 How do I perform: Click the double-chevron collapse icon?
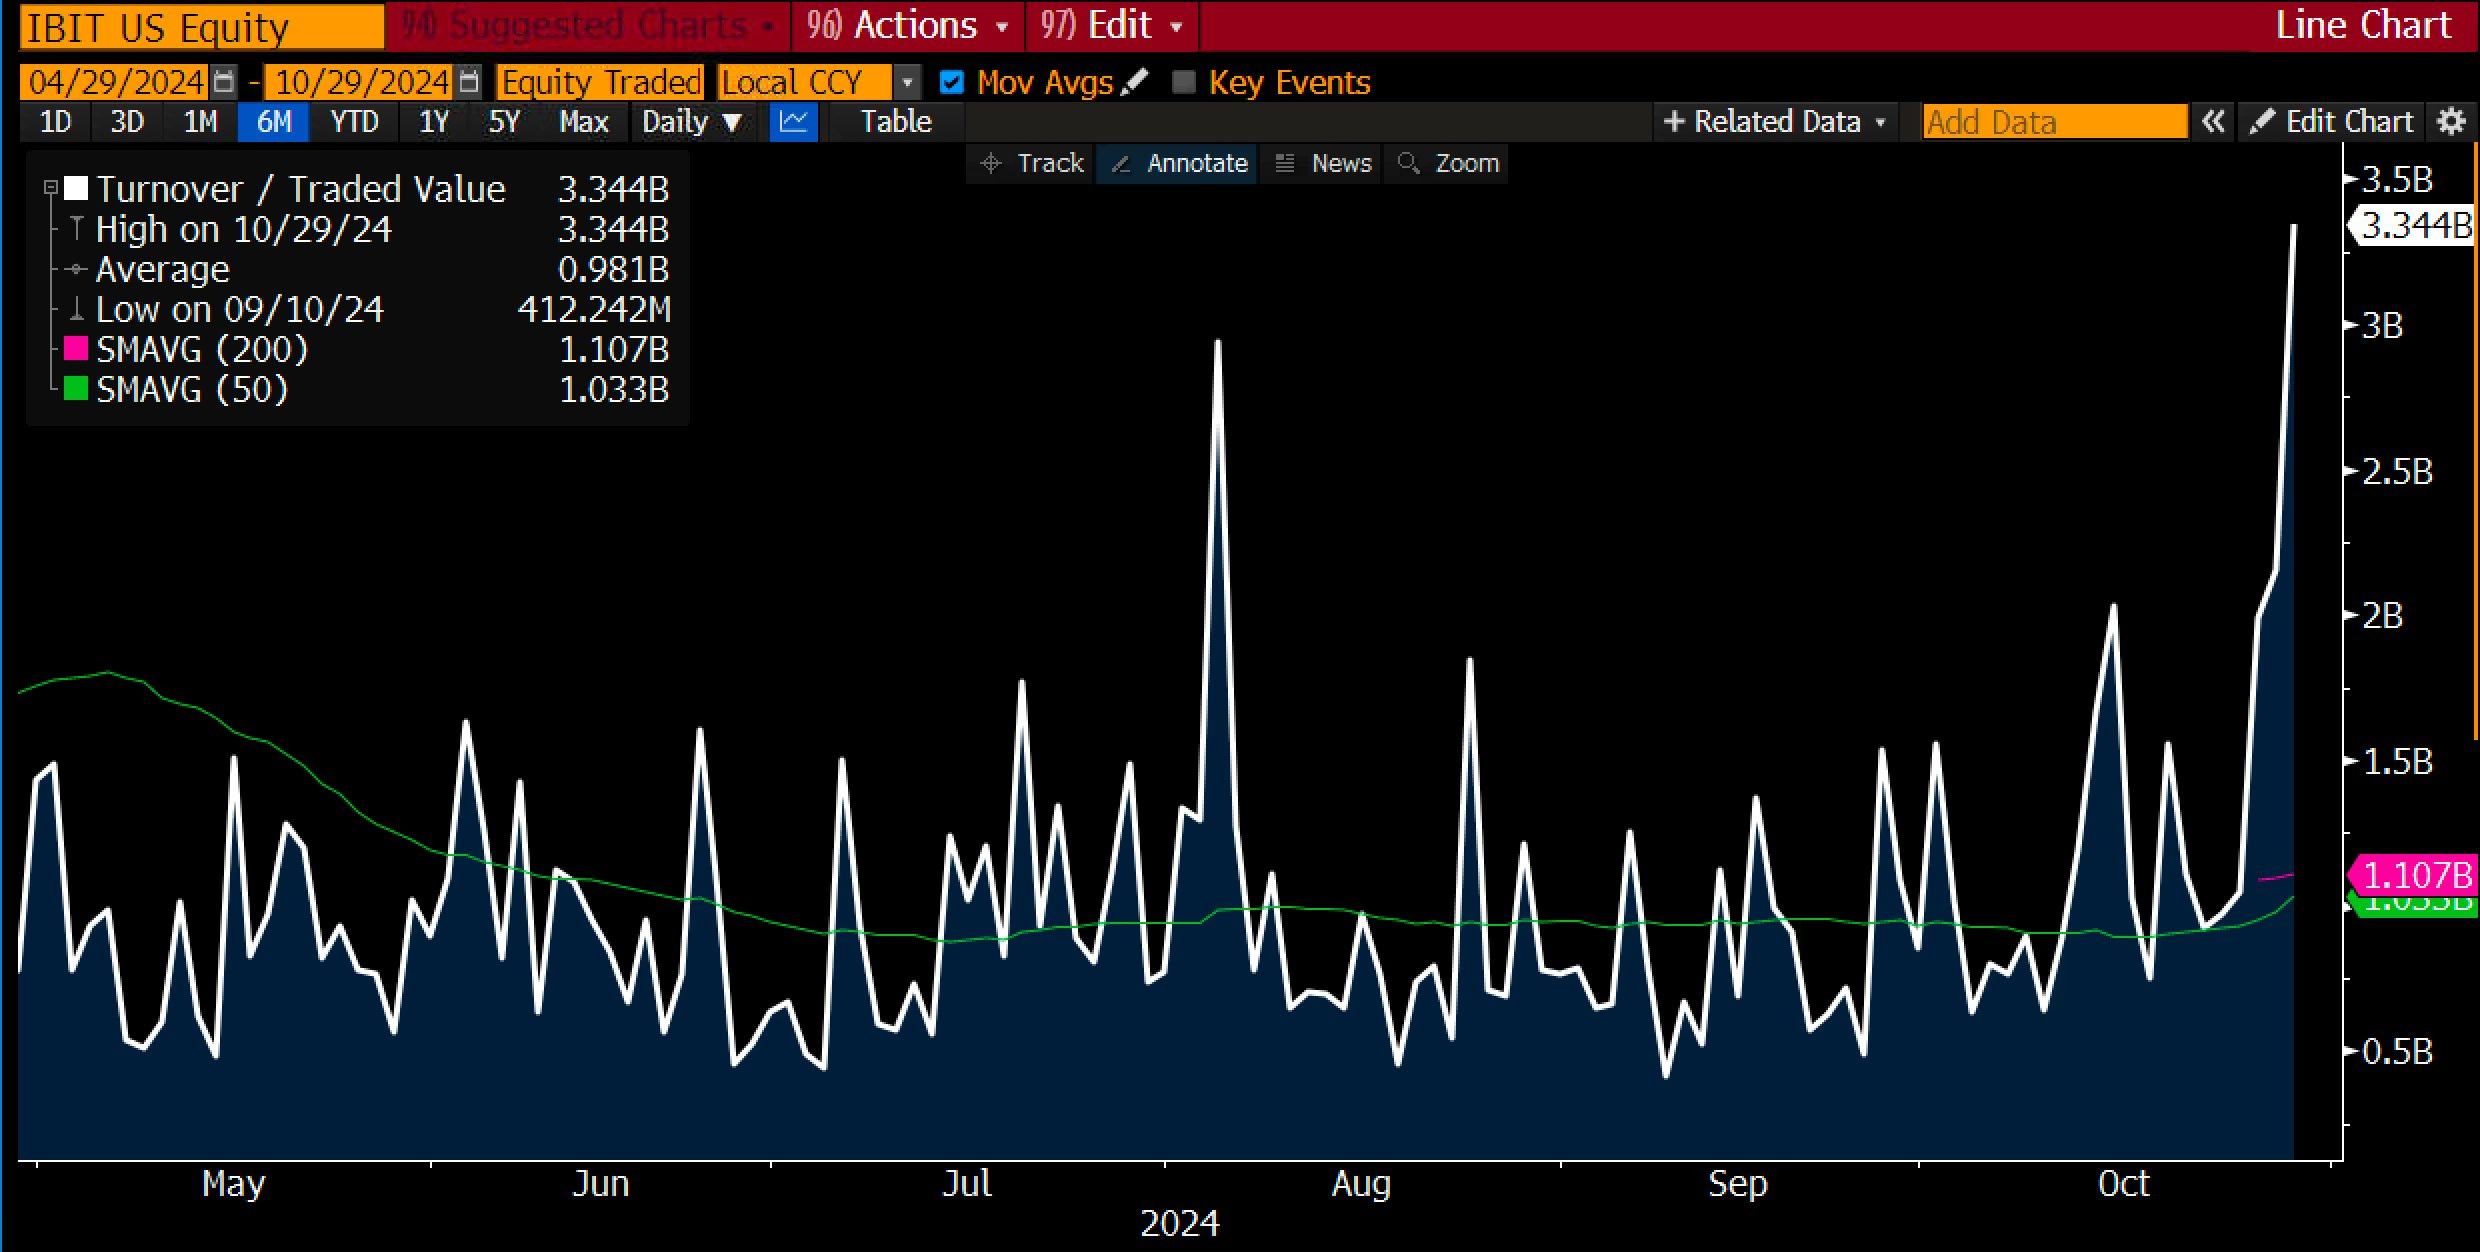pyautogui.click(x=2213, y=122)
